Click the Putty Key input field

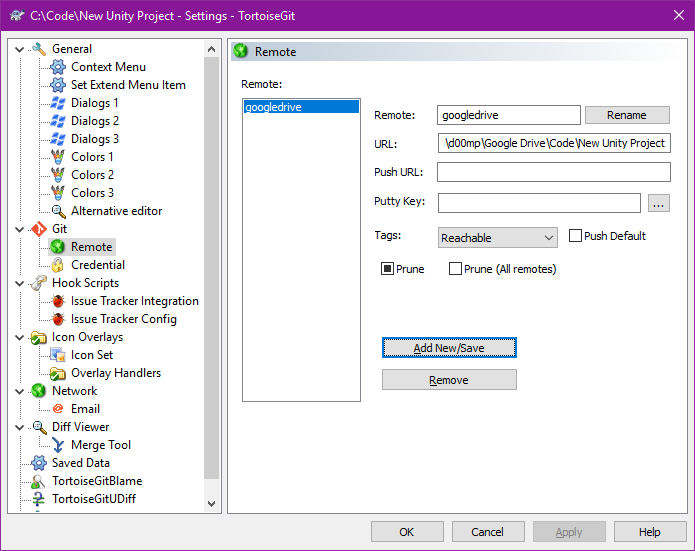point(539,203)
